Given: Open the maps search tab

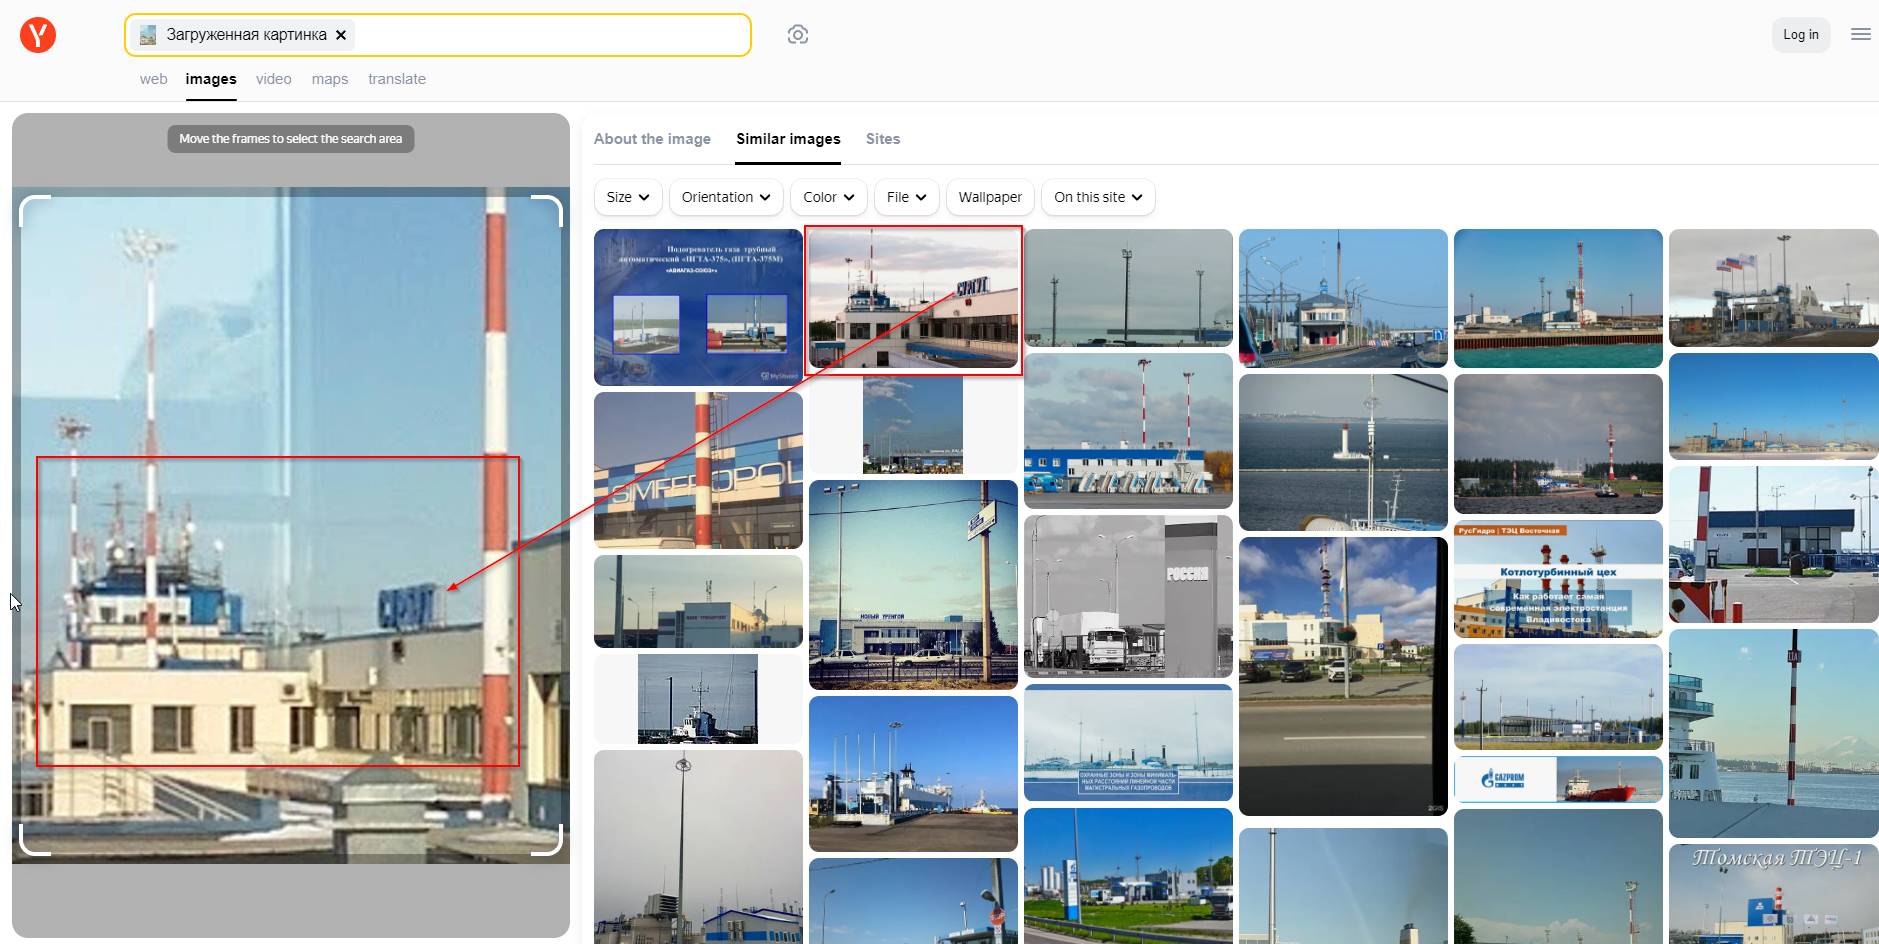Looking at the screenshot, I should [329, 79].
